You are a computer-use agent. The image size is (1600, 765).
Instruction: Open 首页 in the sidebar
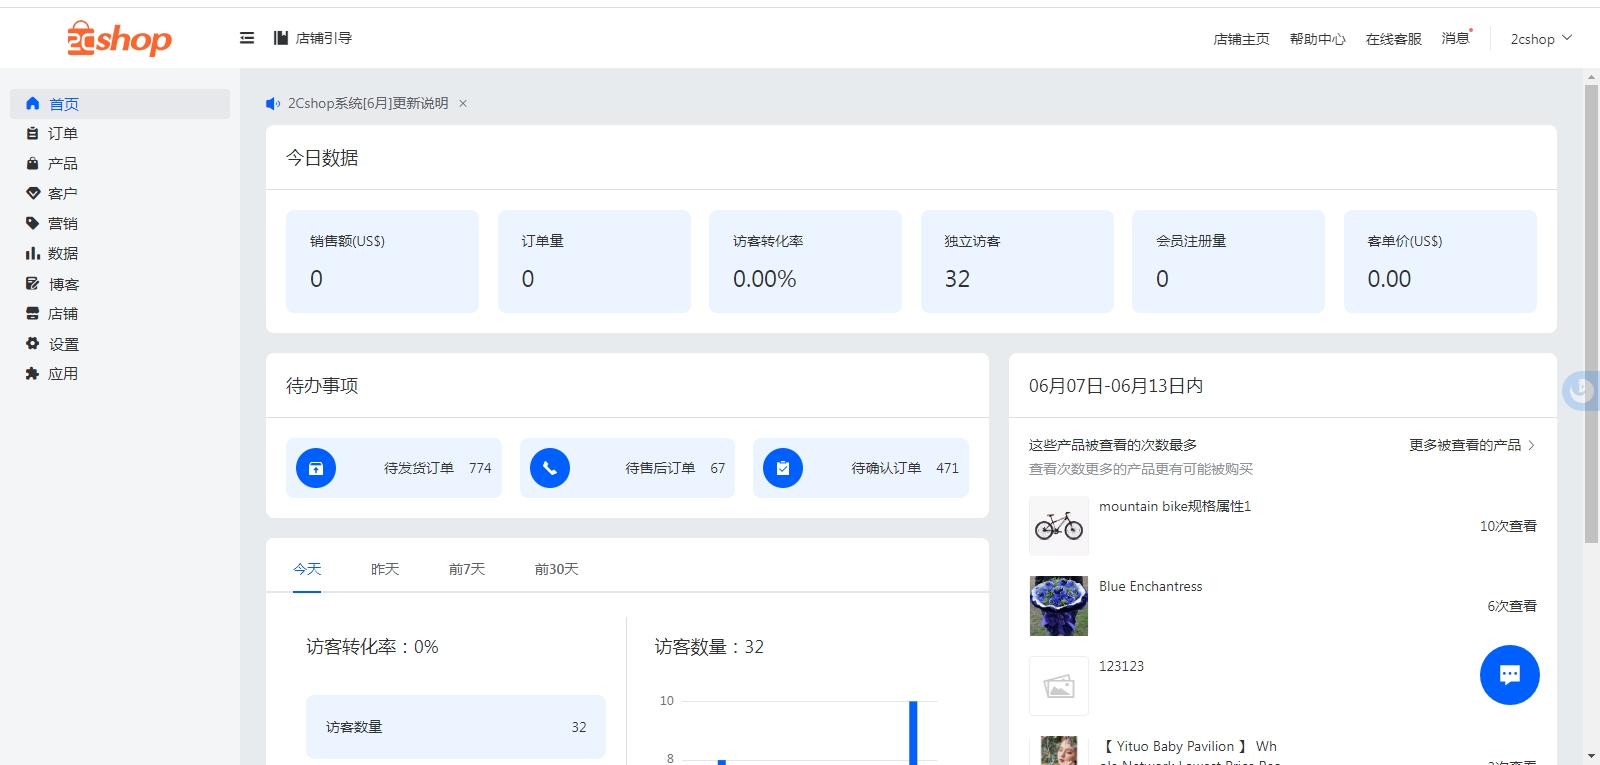tap(120, 104)
